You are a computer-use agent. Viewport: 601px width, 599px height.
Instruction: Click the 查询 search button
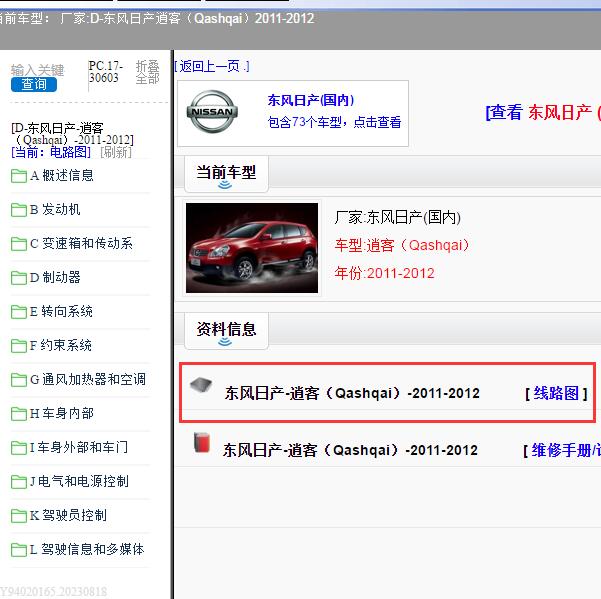tap(34, 84)
